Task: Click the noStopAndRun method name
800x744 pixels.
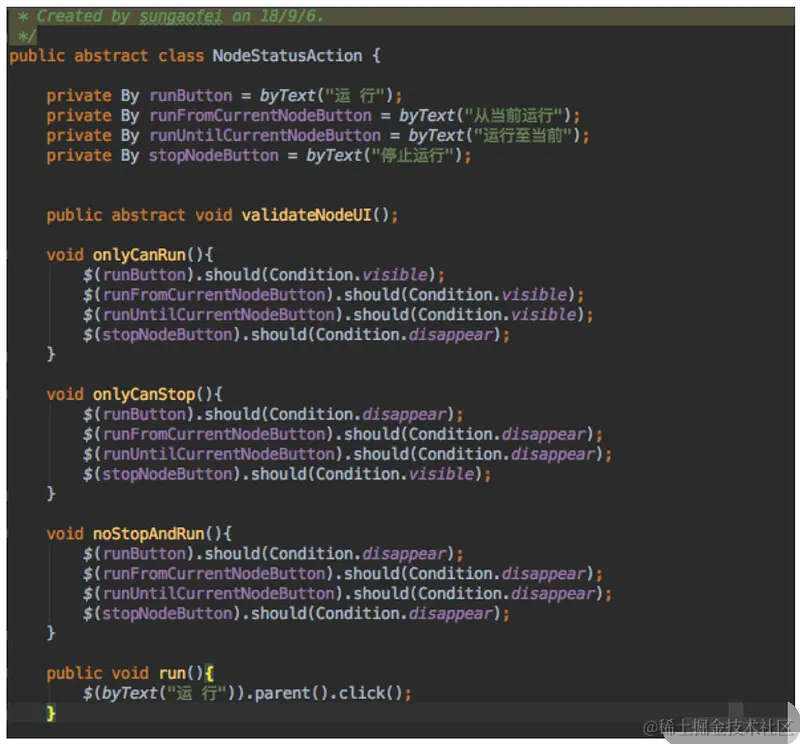Action: tap(148, 533)
